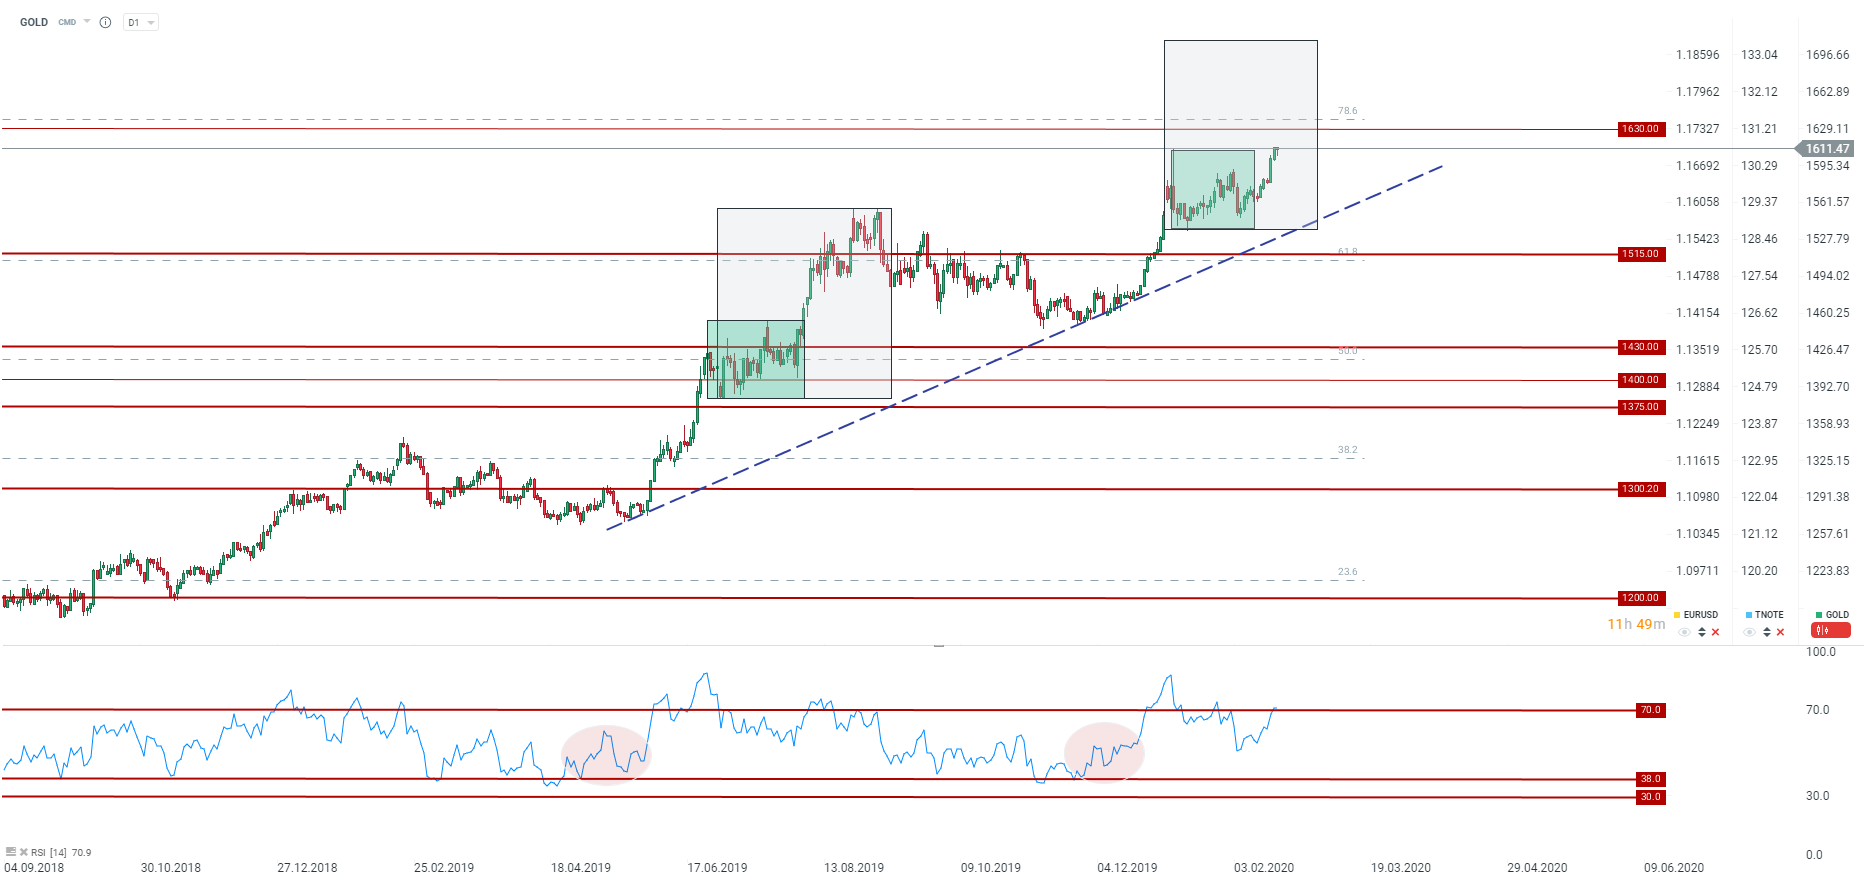
Task: Select the 1400.00 price level label
Action: pos(1640,380)
